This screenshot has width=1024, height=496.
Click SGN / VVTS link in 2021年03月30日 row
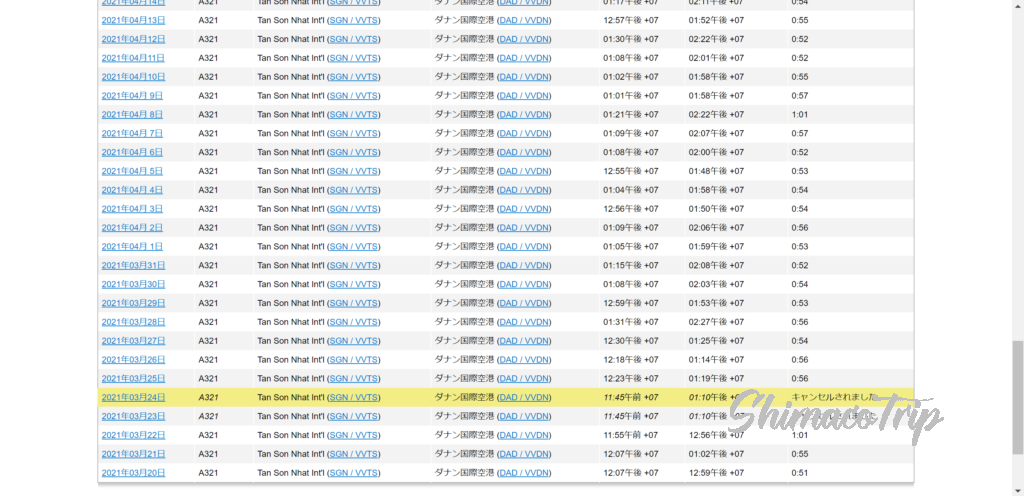354,284
